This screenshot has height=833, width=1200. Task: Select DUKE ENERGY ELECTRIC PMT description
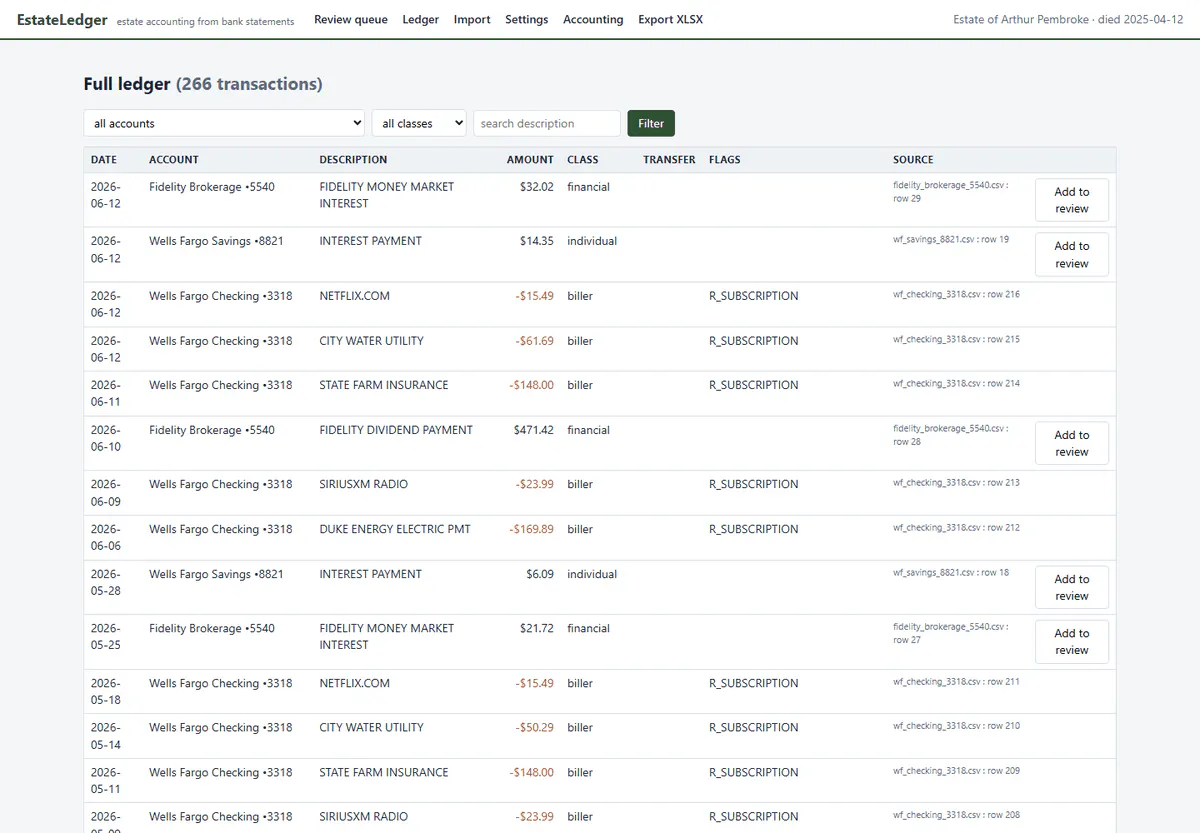pyautogui.click(x=395, y=529)
